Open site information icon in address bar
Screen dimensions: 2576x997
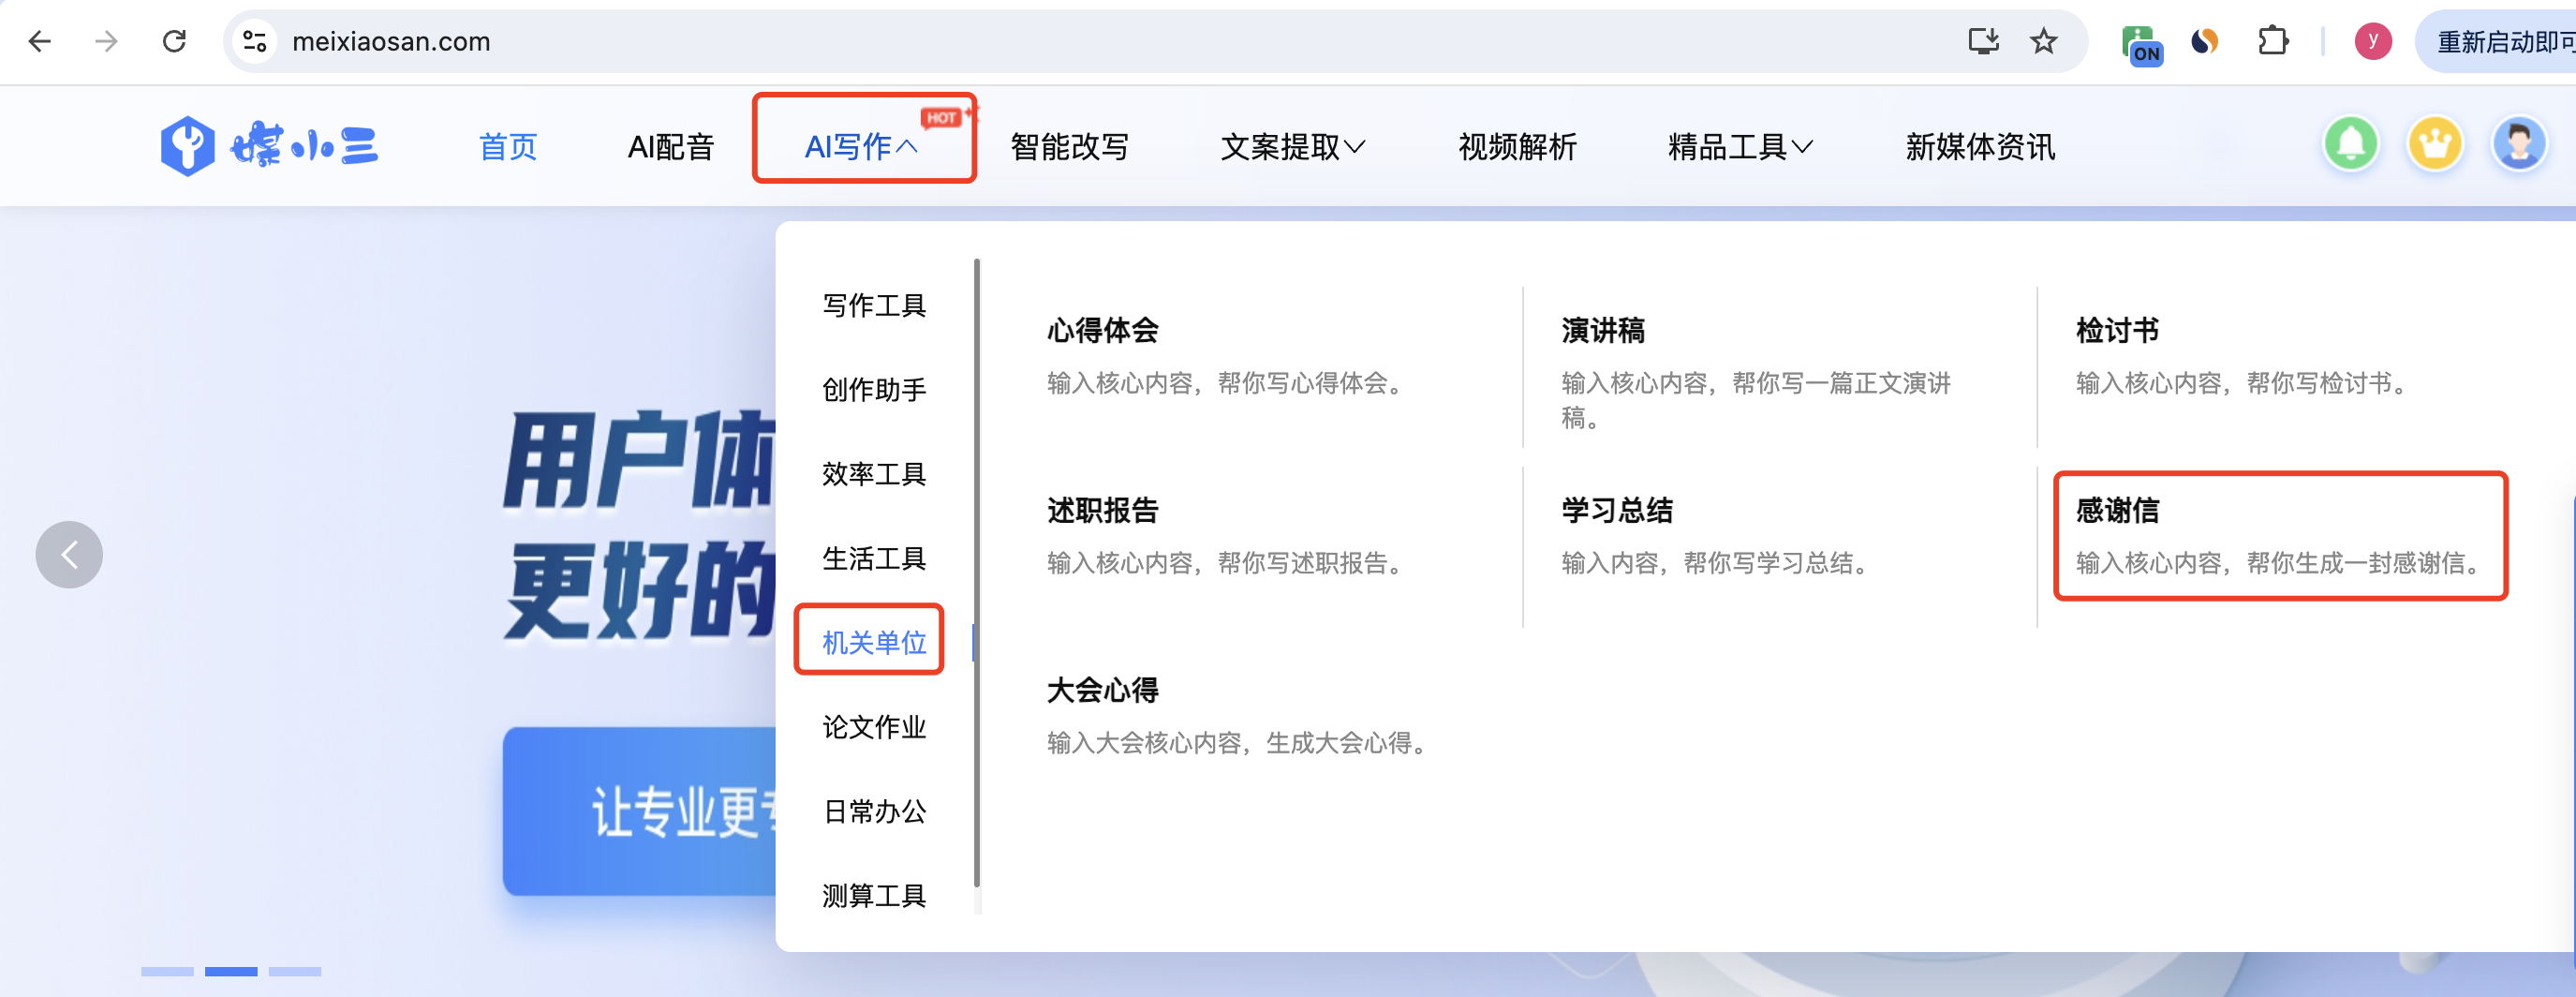[x=255, y=41]
